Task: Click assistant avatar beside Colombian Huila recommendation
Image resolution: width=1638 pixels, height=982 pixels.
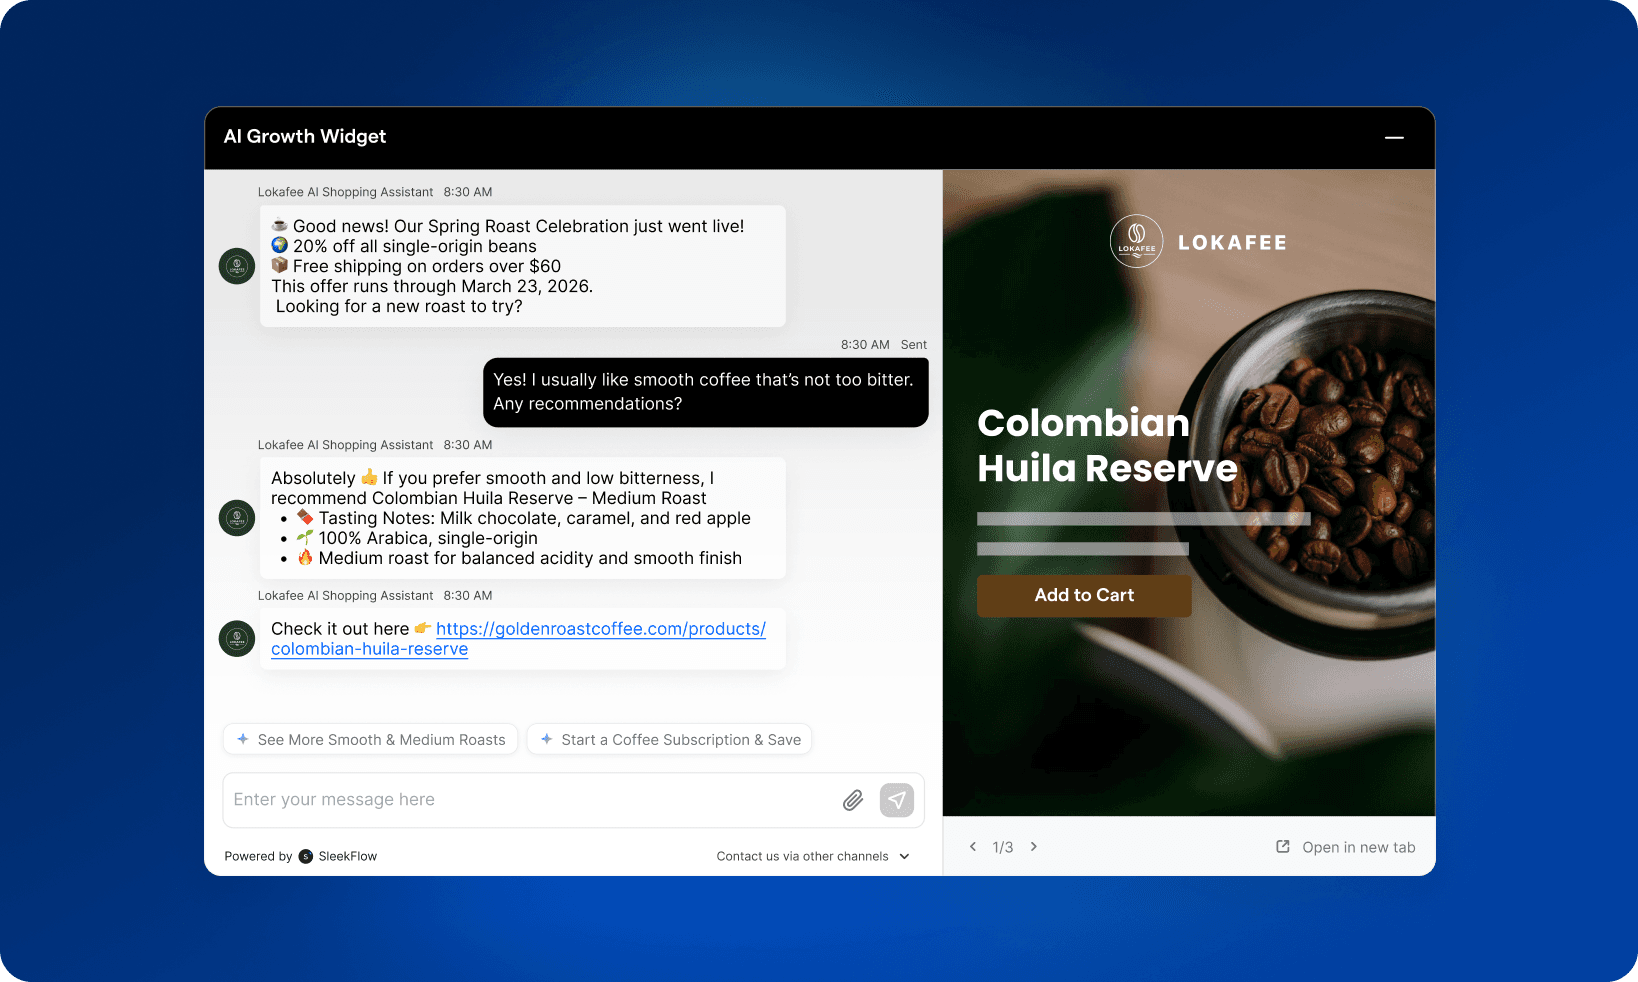Action: (237, 518)
